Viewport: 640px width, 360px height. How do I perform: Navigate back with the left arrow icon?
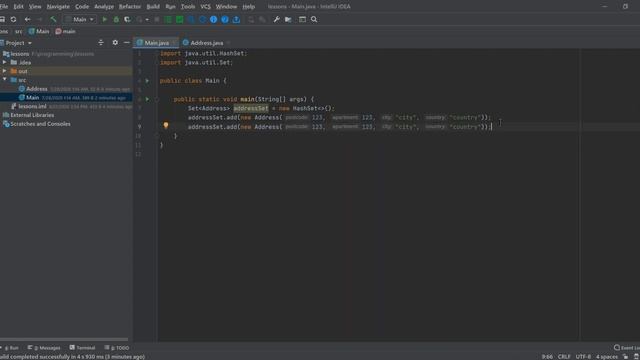[x=27, y=19]
